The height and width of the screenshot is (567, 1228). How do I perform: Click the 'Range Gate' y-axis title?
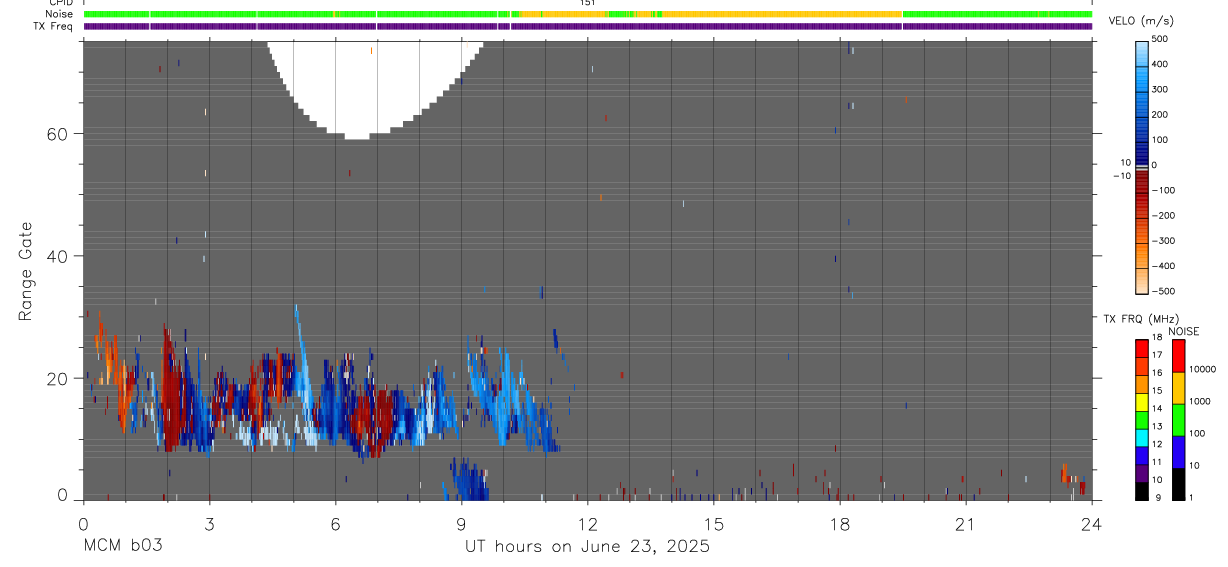(x=27, y=271)
